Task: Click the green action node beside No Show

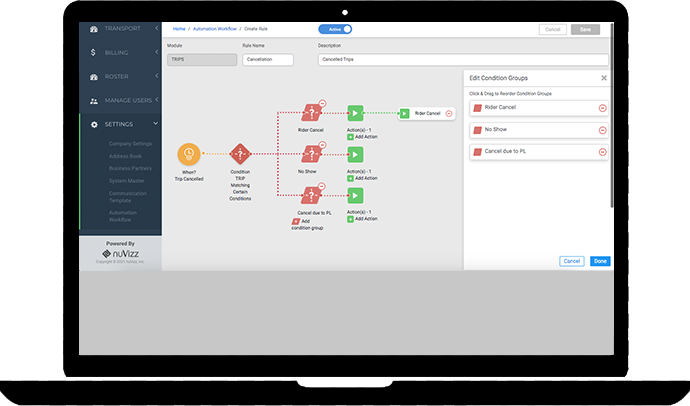Action: tap(355, 154)
